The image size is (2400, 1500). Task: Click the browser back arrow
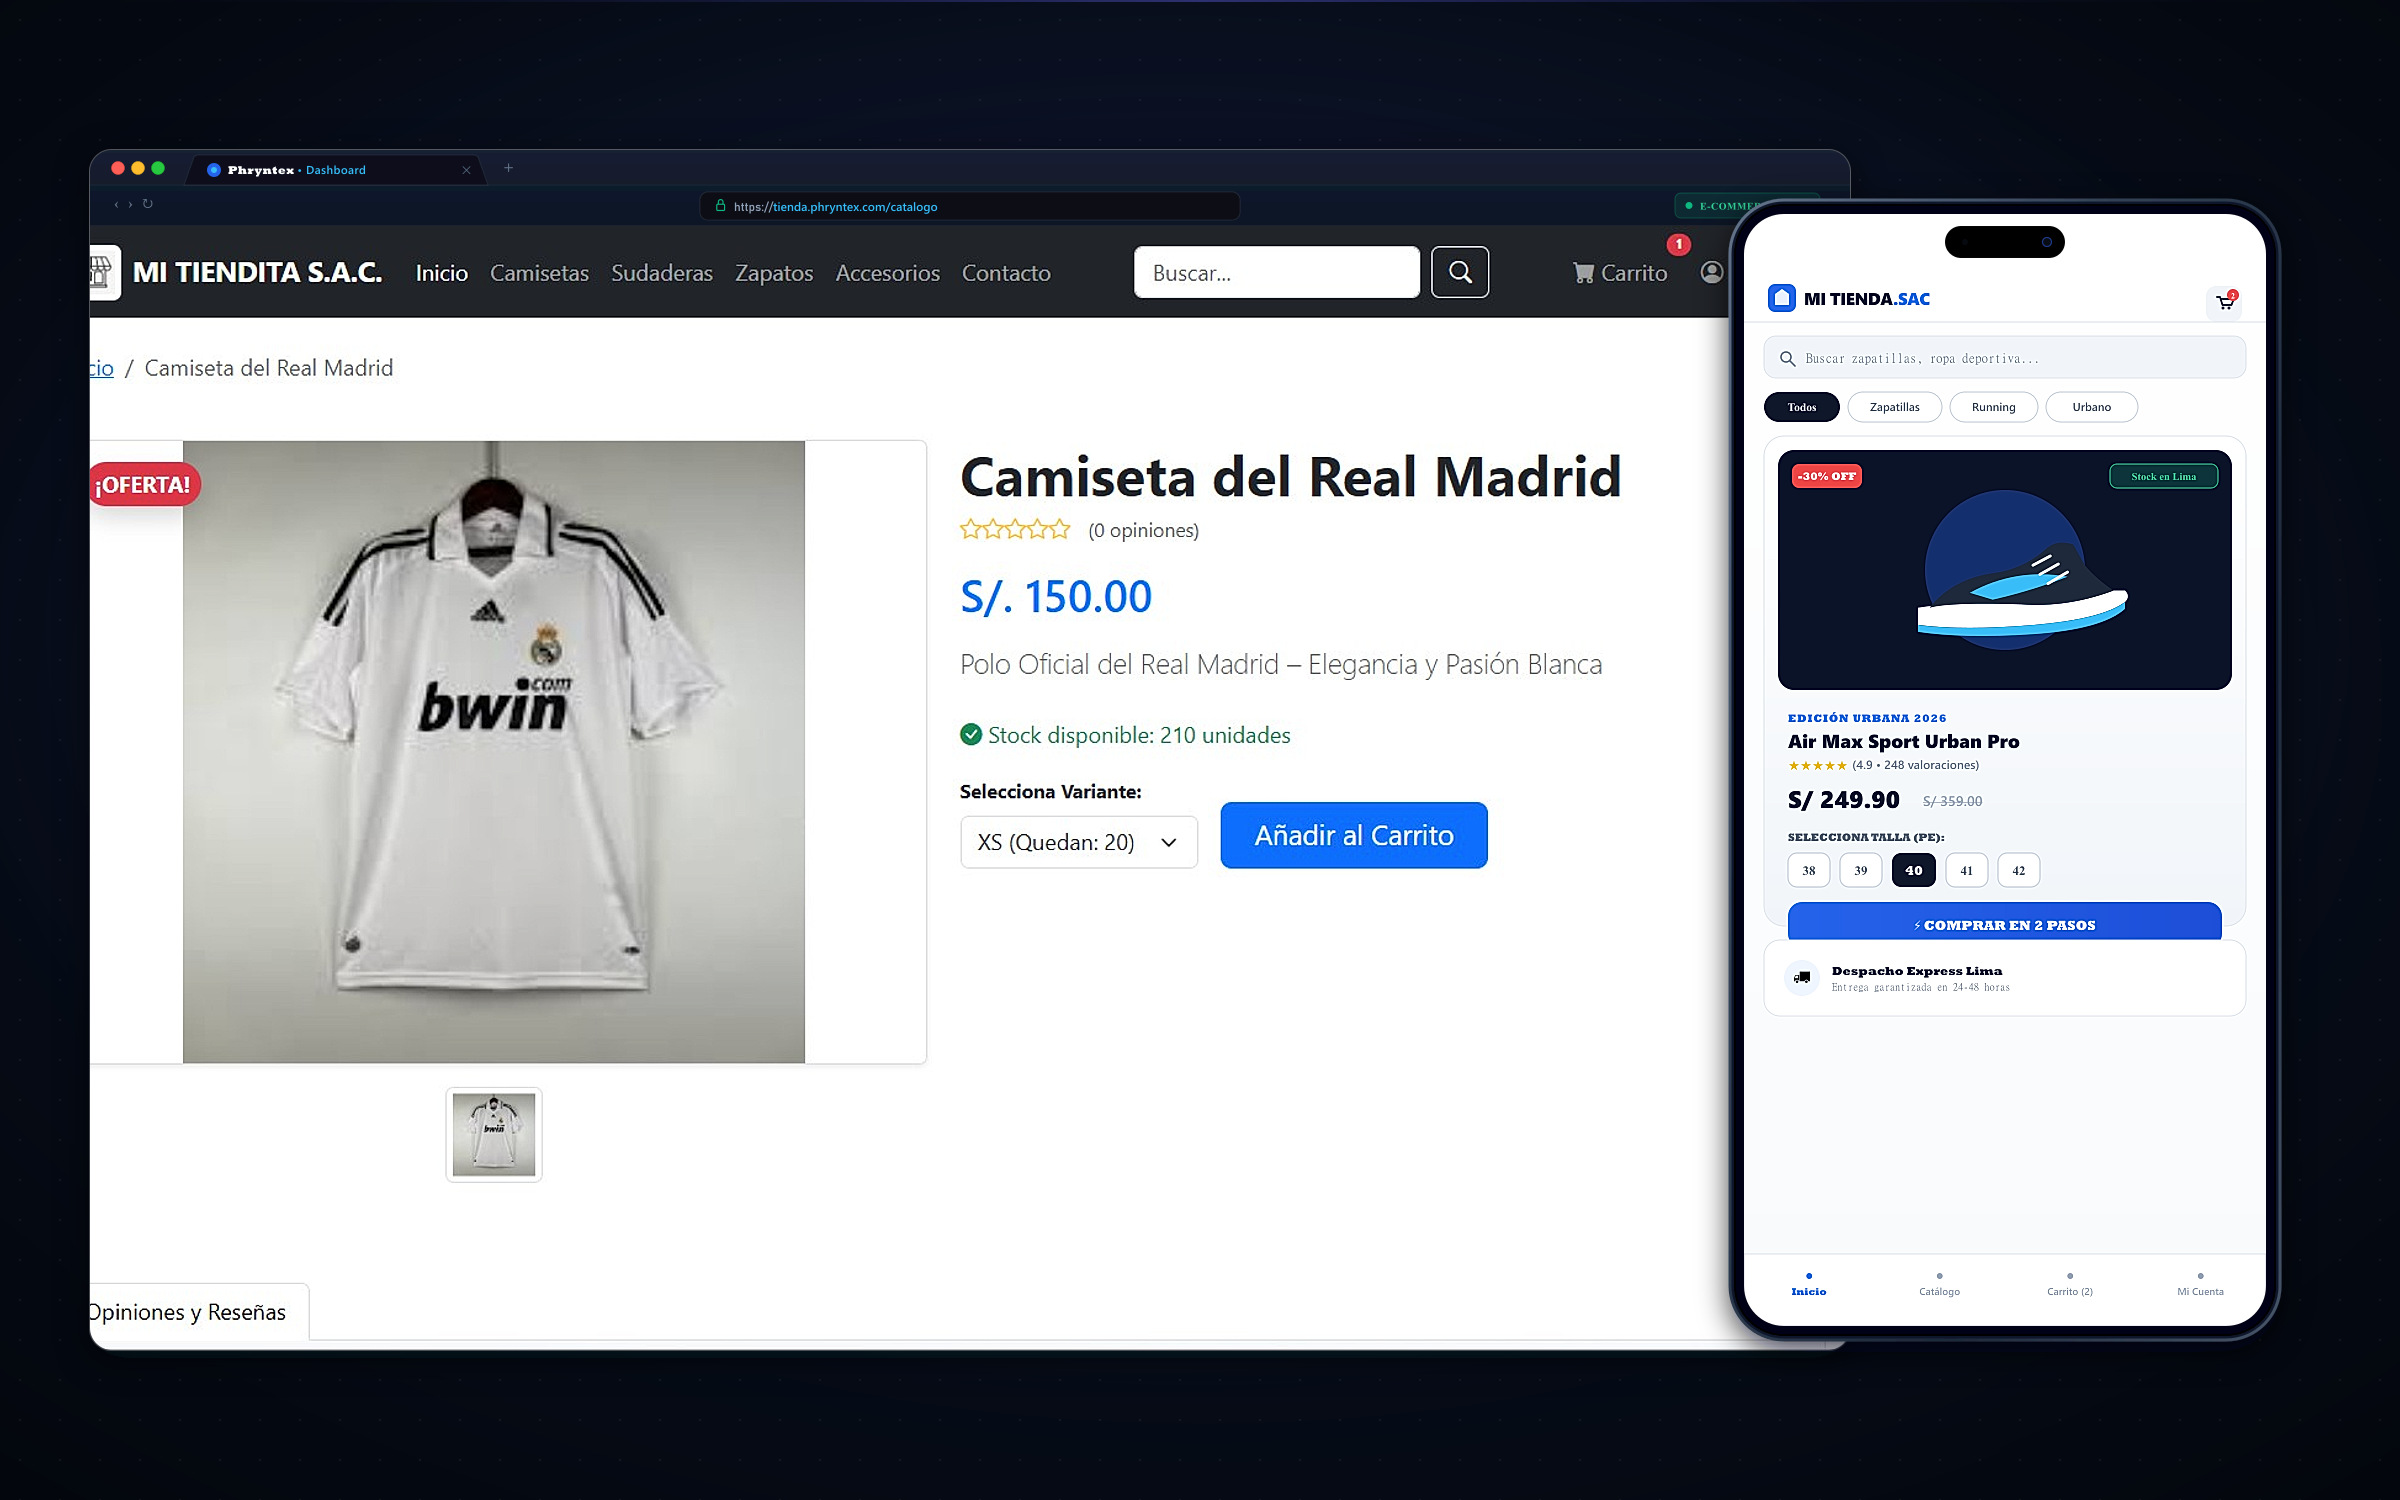pyautogui.click(x=116, y=204)
